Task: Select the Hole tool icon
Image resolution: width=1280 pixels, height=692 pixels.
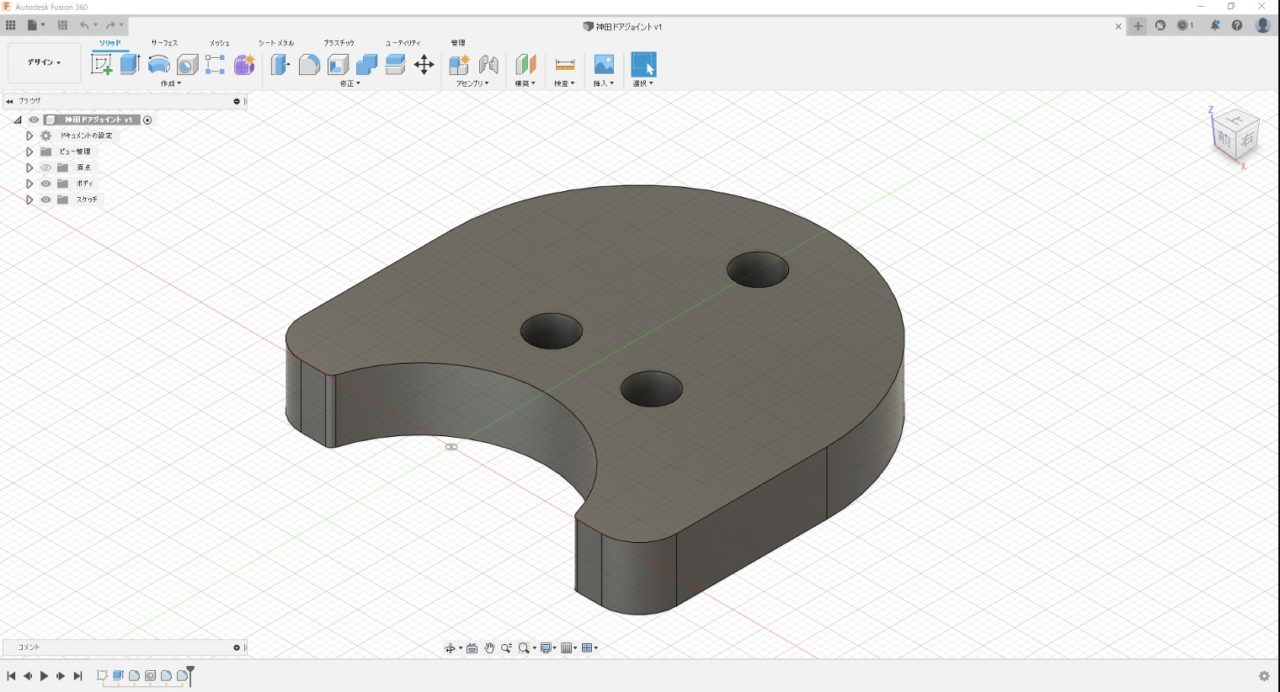Action: pos(186,63)
